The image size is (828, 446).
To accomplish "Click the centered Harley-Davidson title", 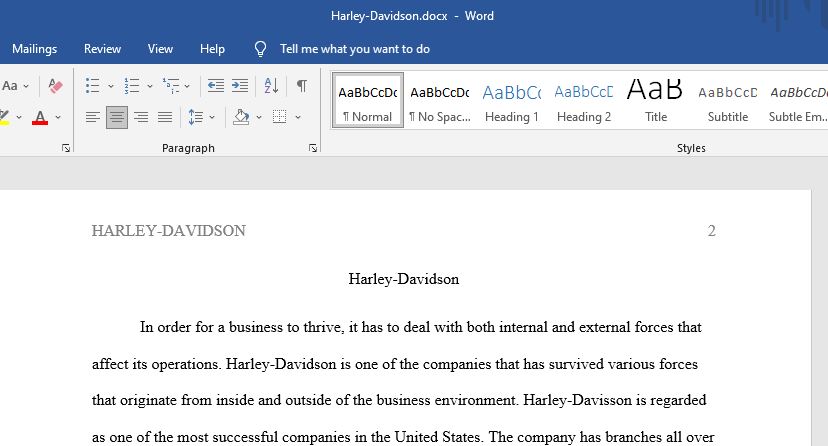I will (403, 279).
